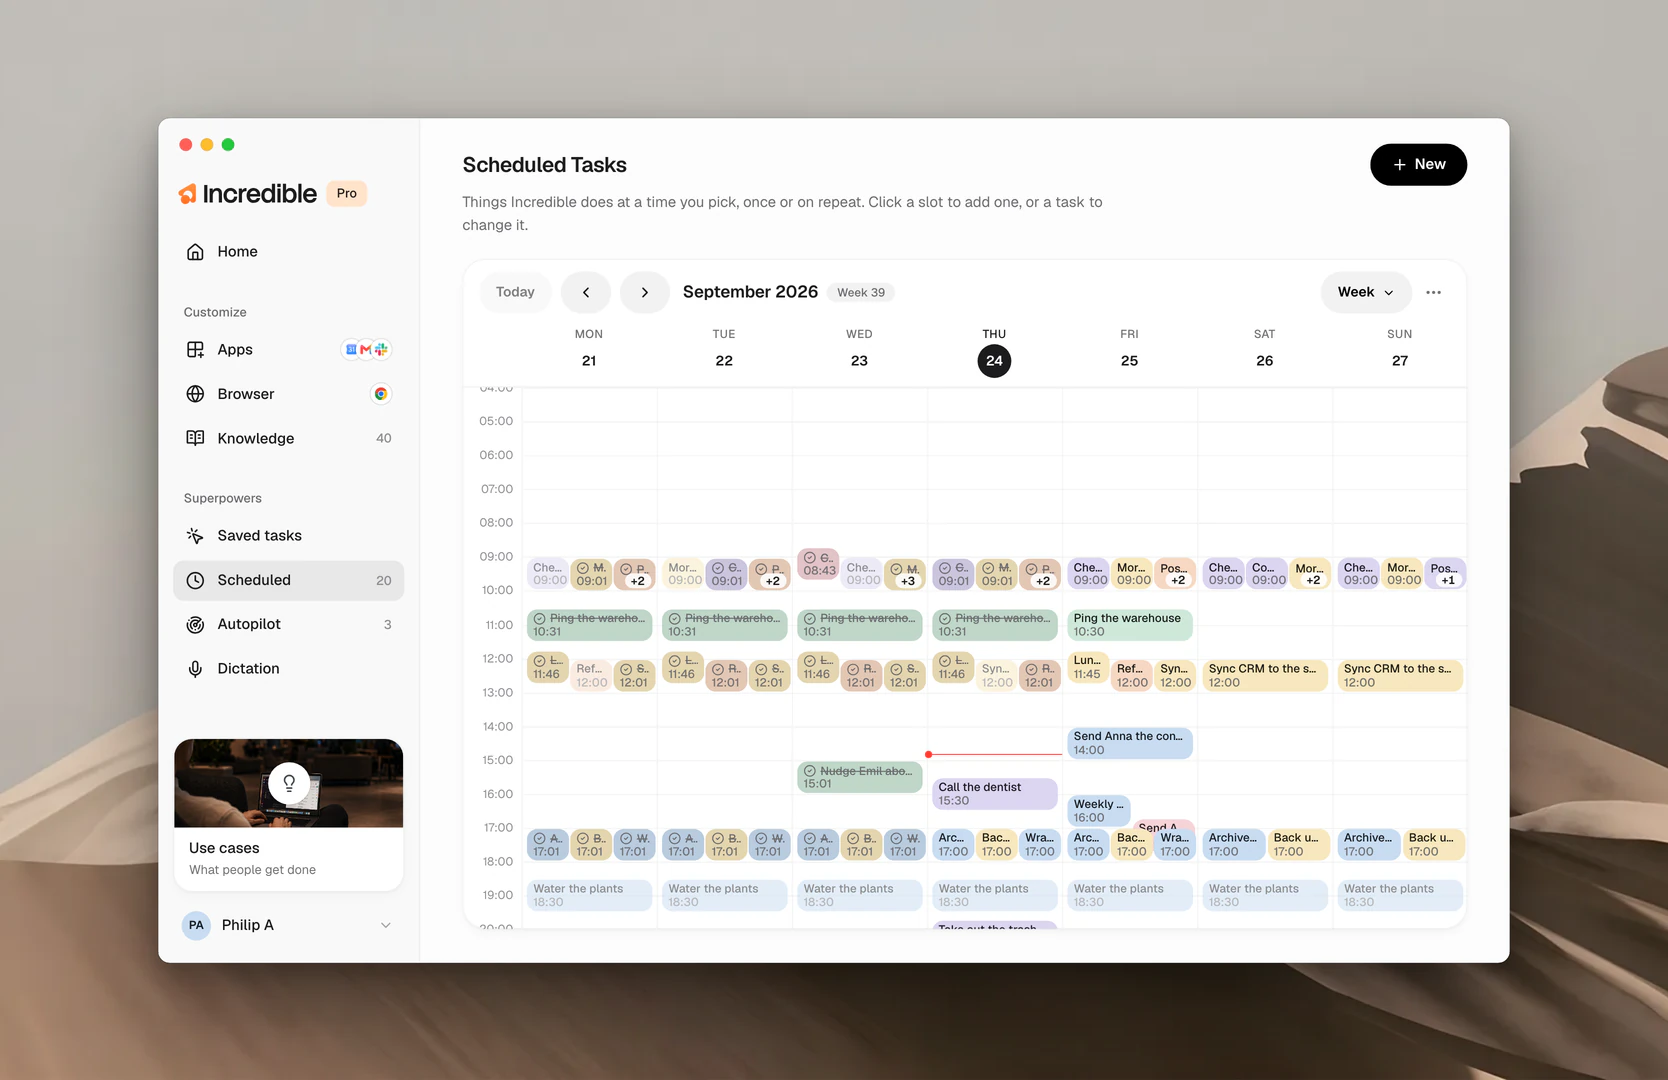Viewport: 1668px width, 1080px height.
Task: Open Send Anna the con... 14:00 task
Action: [1130, 743]
